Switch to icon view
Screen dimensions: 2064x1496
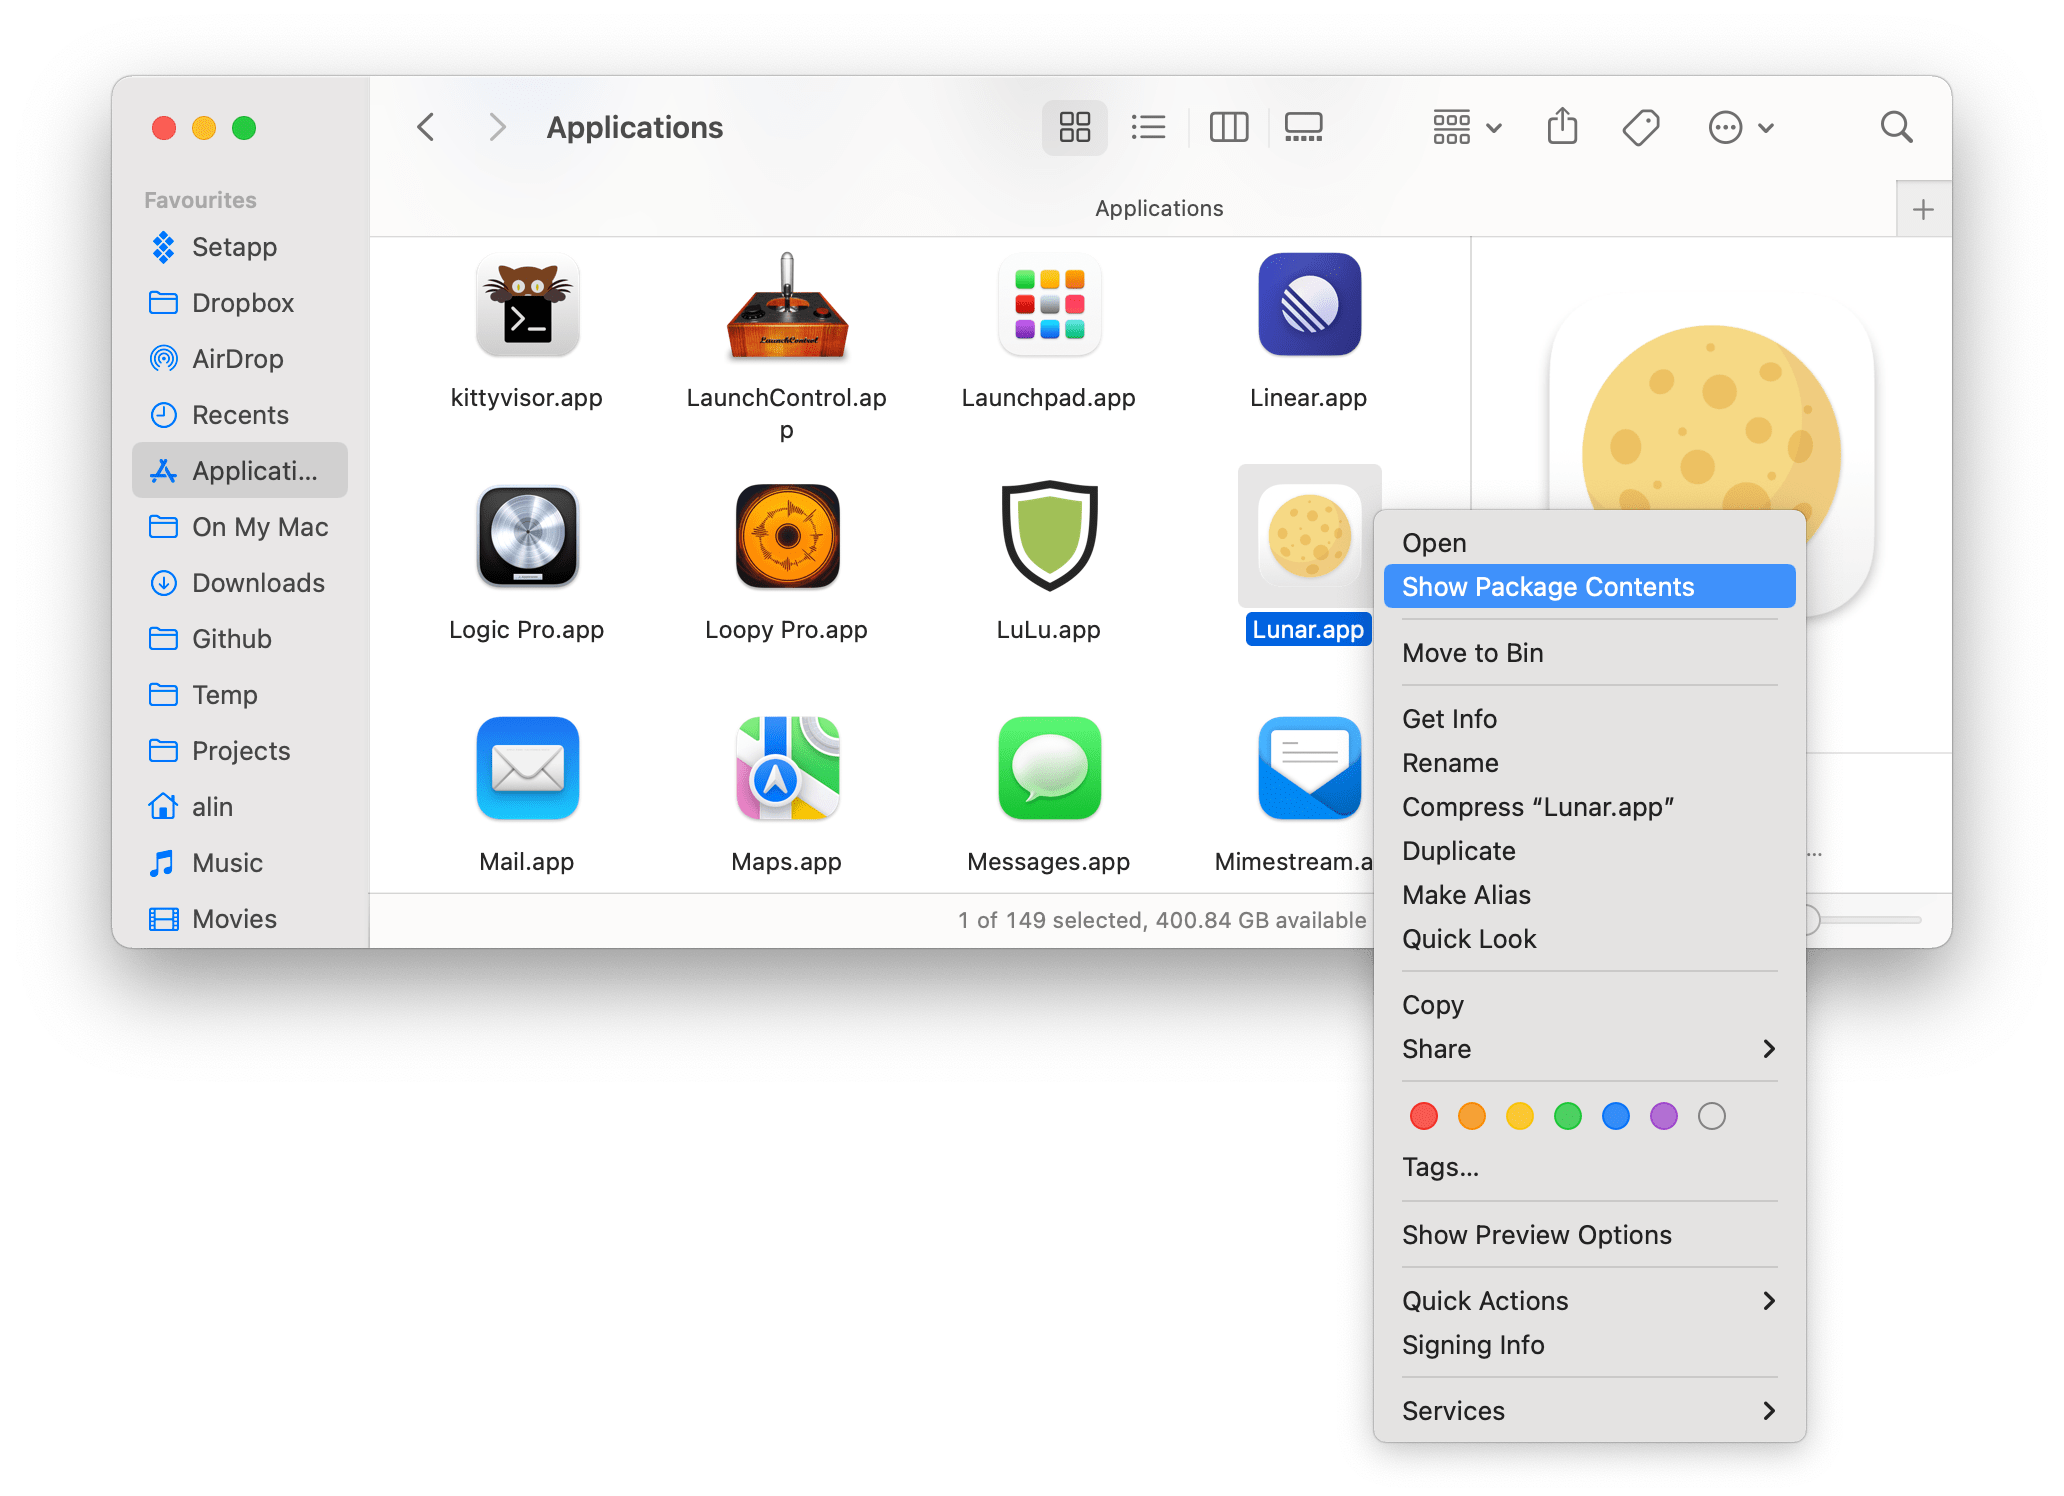[1075, 128]
